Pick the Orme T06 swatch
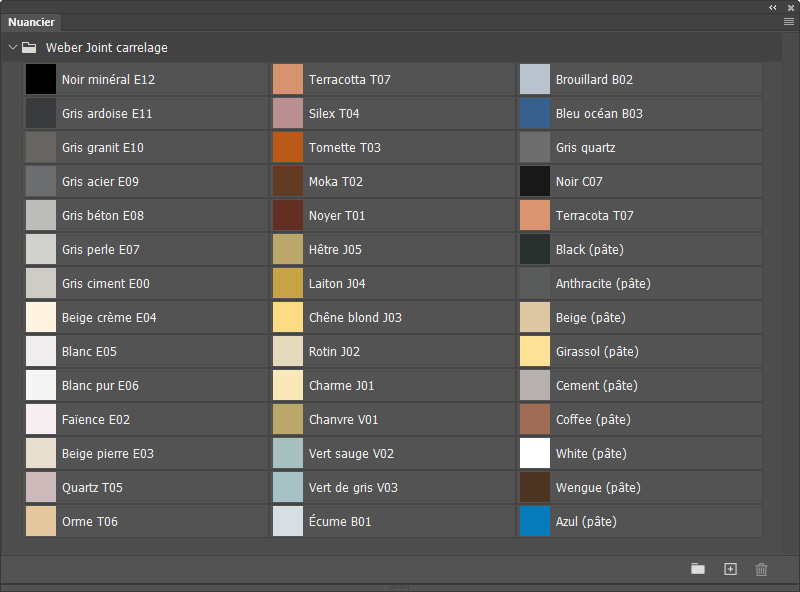The height and width of the screenshot is (592, 800). click(x=41, y=521)
